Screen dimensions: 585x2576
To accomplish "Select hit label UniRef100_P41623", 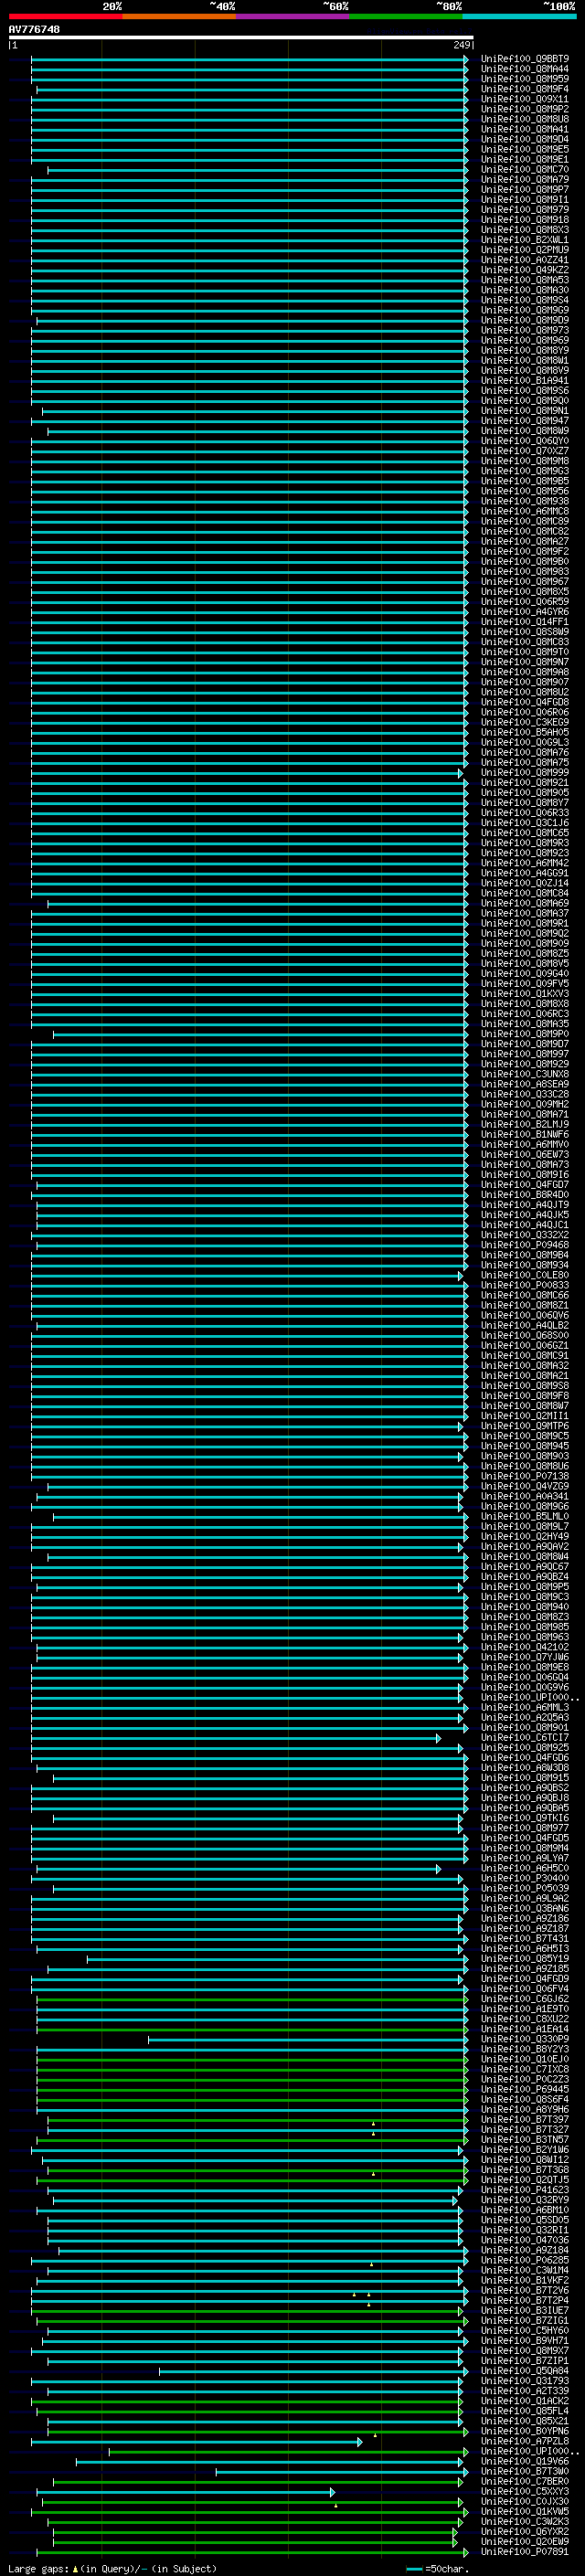I will click(525, 2190).
